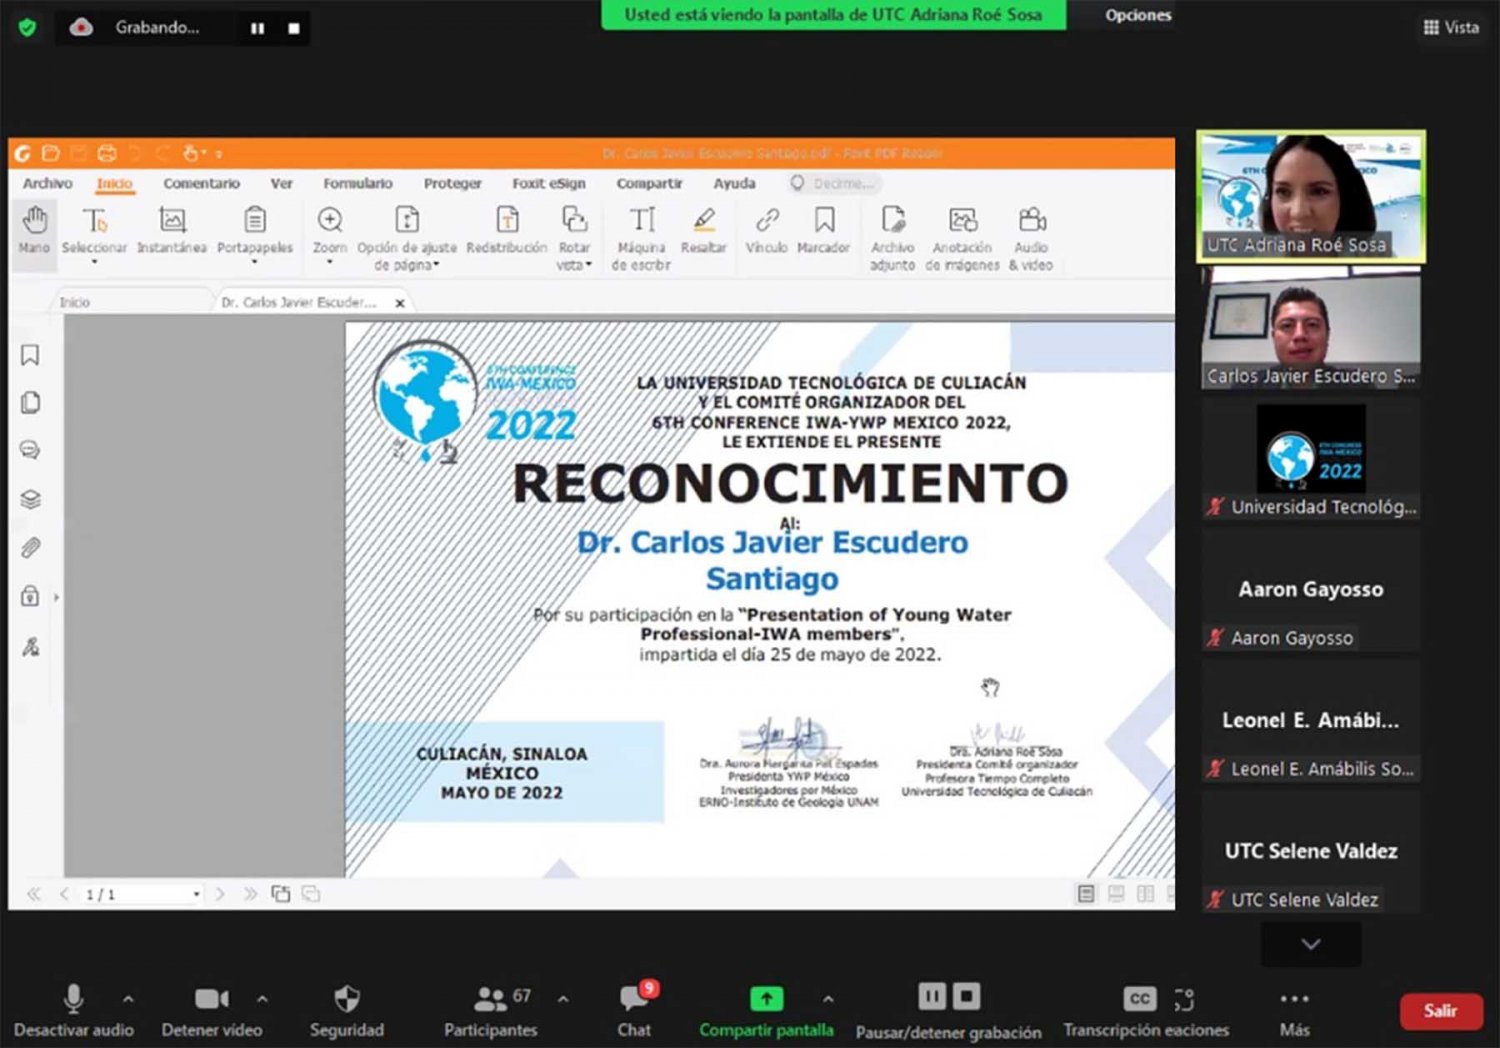Expand video options arrow
Viewport: 1500px width, 1048px height.
click(262, 998)
